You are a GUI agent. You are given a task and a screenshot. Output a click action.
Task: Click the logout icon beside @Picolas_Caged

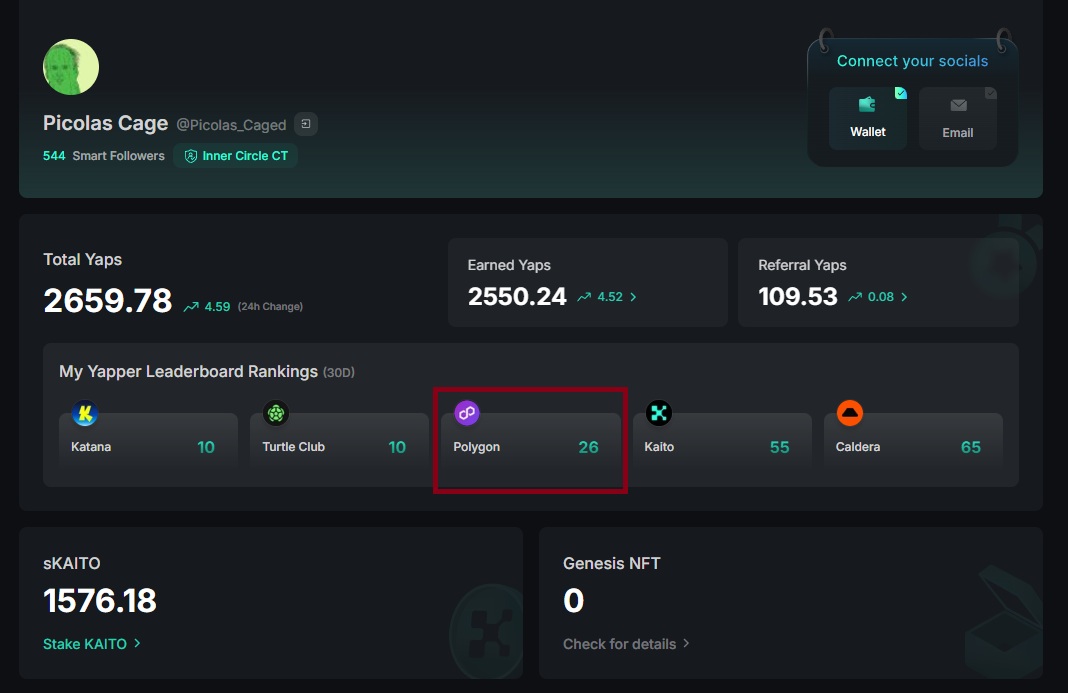(x=306, y=124)
